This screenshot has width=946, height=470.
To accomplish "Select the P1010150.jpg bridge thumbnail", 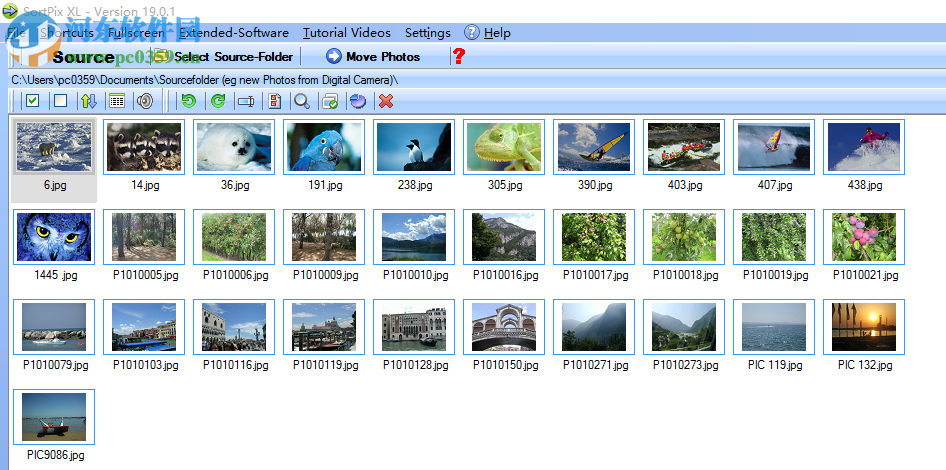I will [x=504, y=327].
